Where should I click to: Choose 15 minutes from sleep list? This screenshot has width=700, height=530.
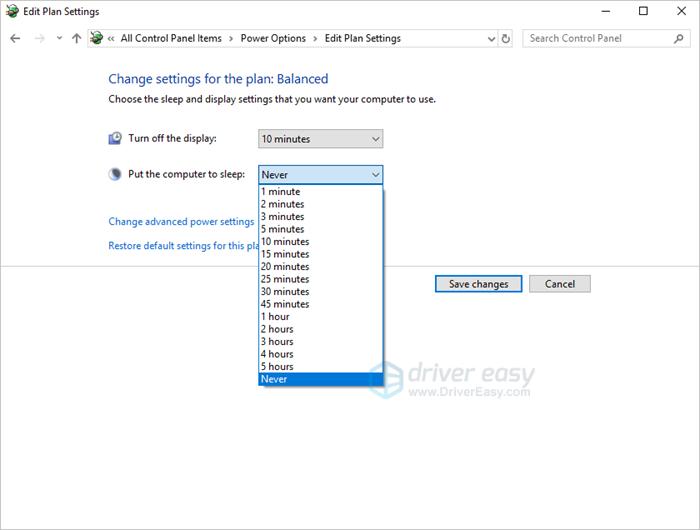321,254
